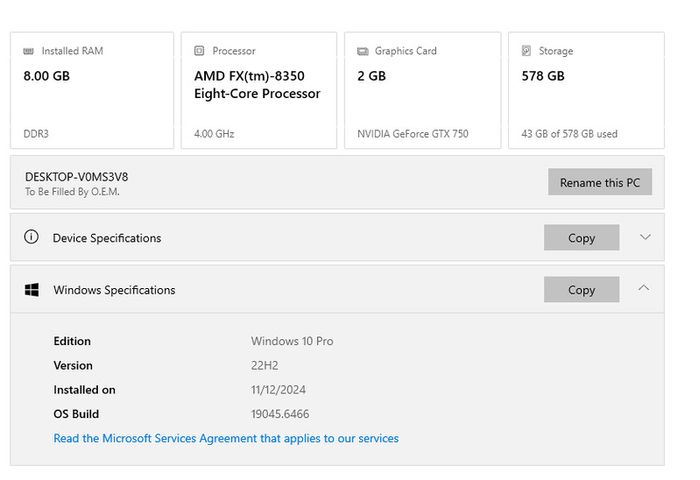This screenshot has height=480, width=700.
Task: Click the Graphics Card title text
Action: pyautogui.click(x=406, y=51)
